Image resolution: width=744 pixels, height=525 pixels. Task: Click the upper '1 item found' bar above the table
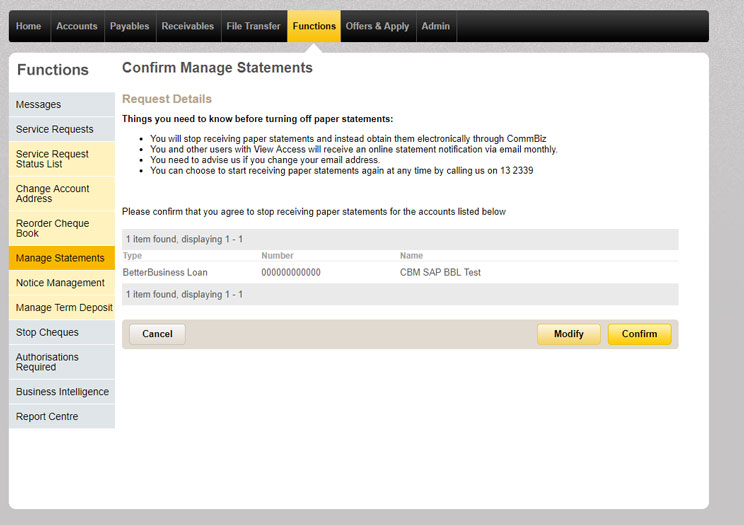pyautogui.click(x=400, y=239)
